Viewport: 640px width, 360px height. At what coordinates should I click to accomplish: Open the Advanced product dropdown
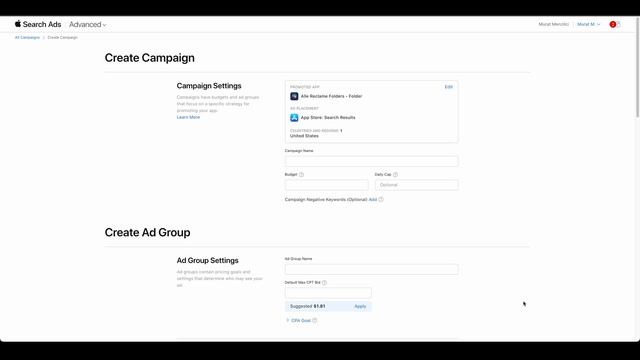(87, 24)
